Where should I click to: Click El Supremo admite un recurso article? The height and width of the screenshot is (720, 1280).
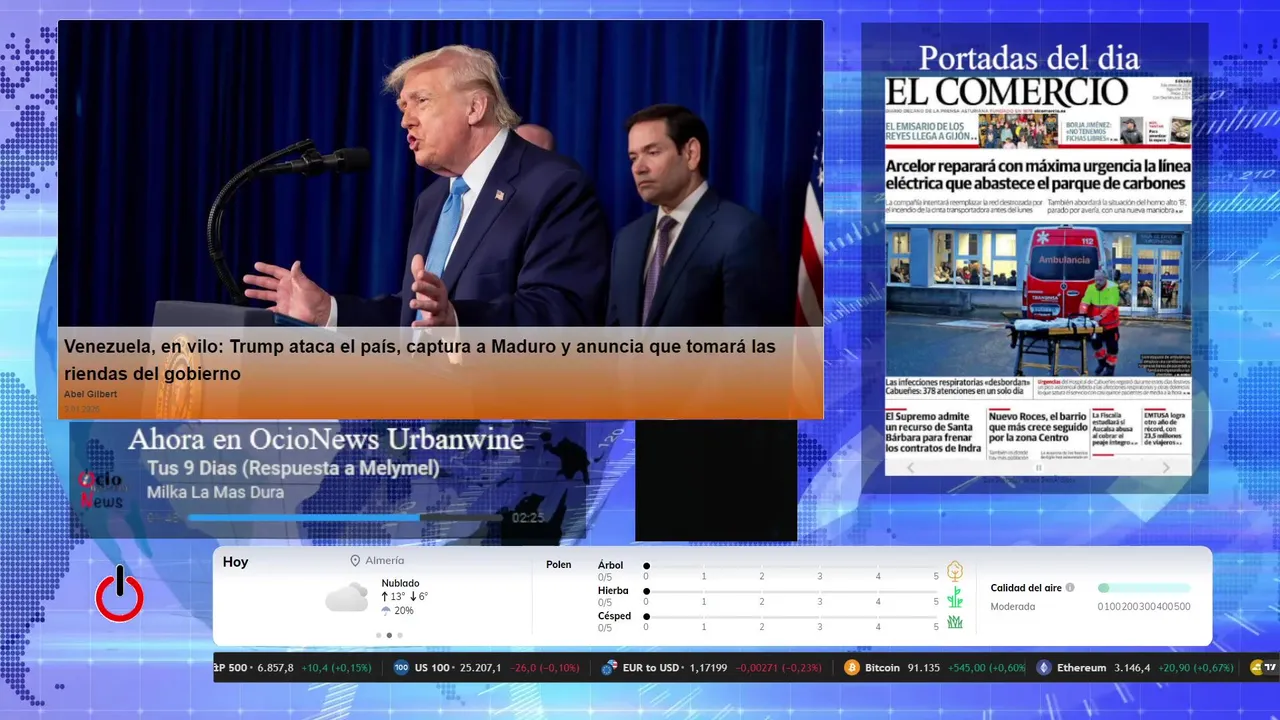932,432
